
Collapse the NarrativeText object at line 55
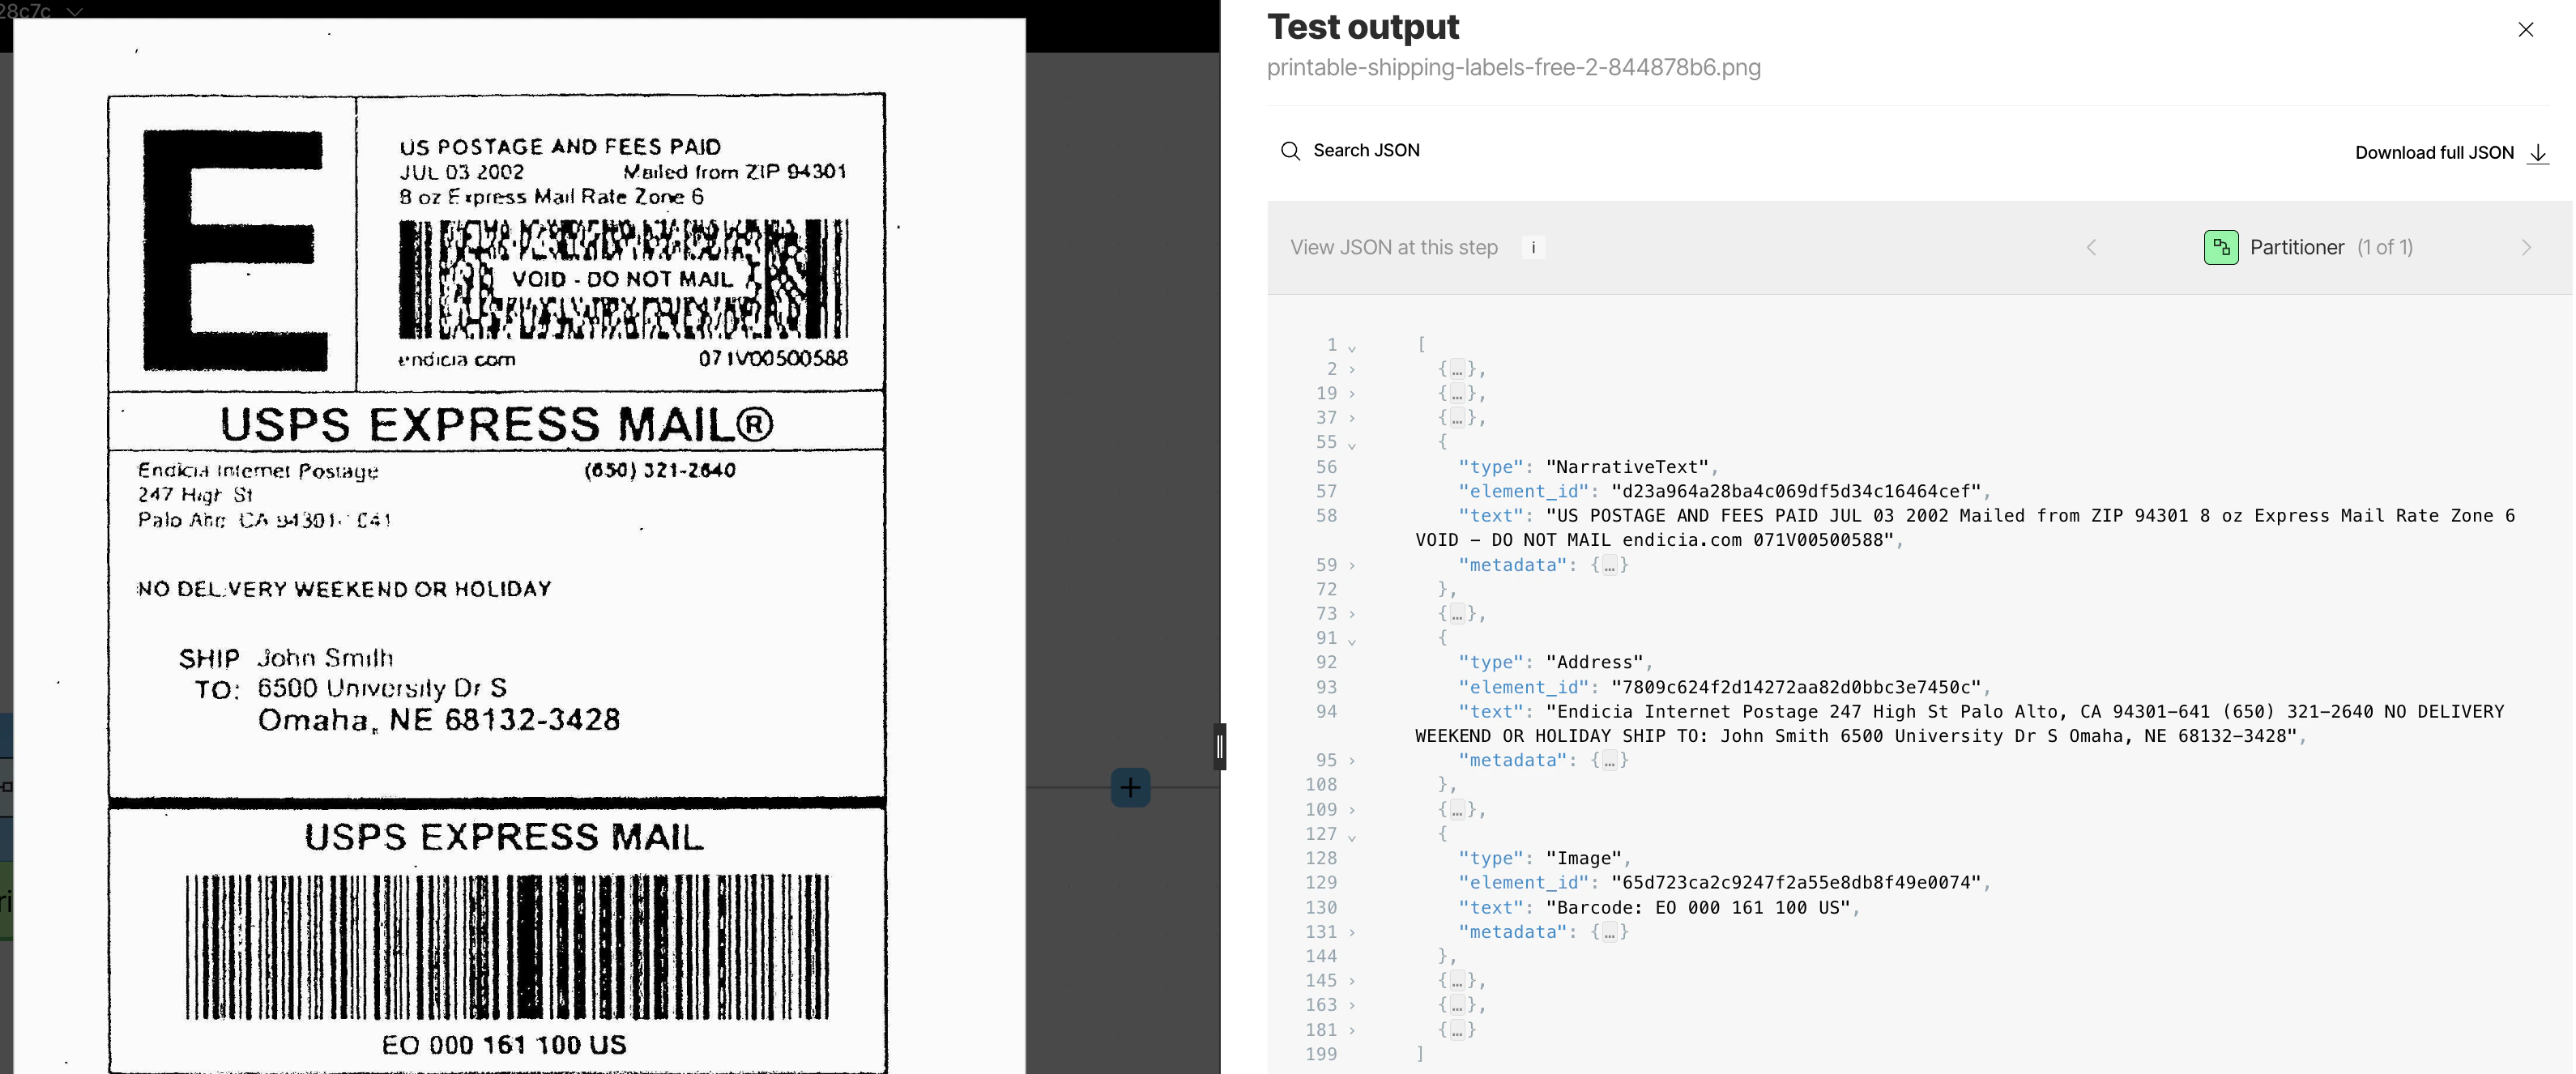[1352, 445]
